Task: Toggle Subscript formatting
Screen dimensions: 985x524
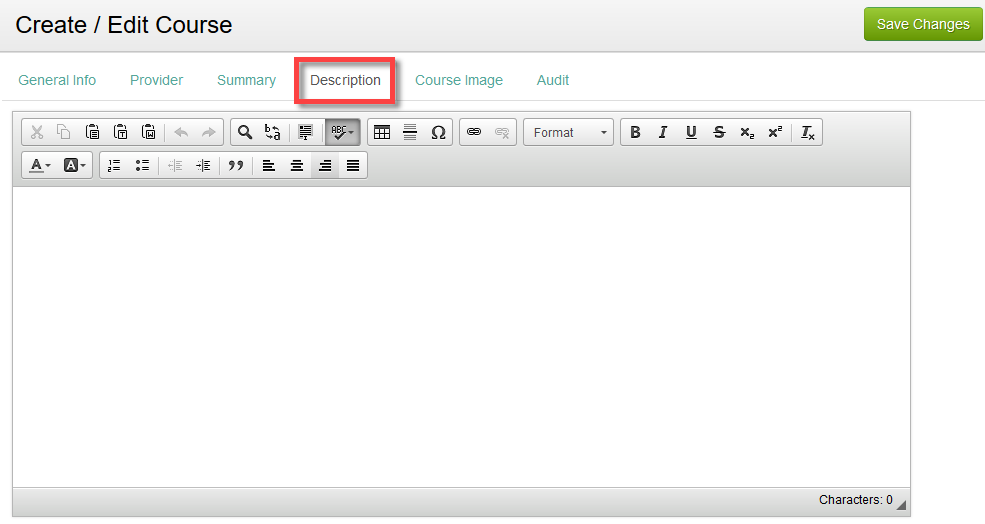Action: pos(747,133)
